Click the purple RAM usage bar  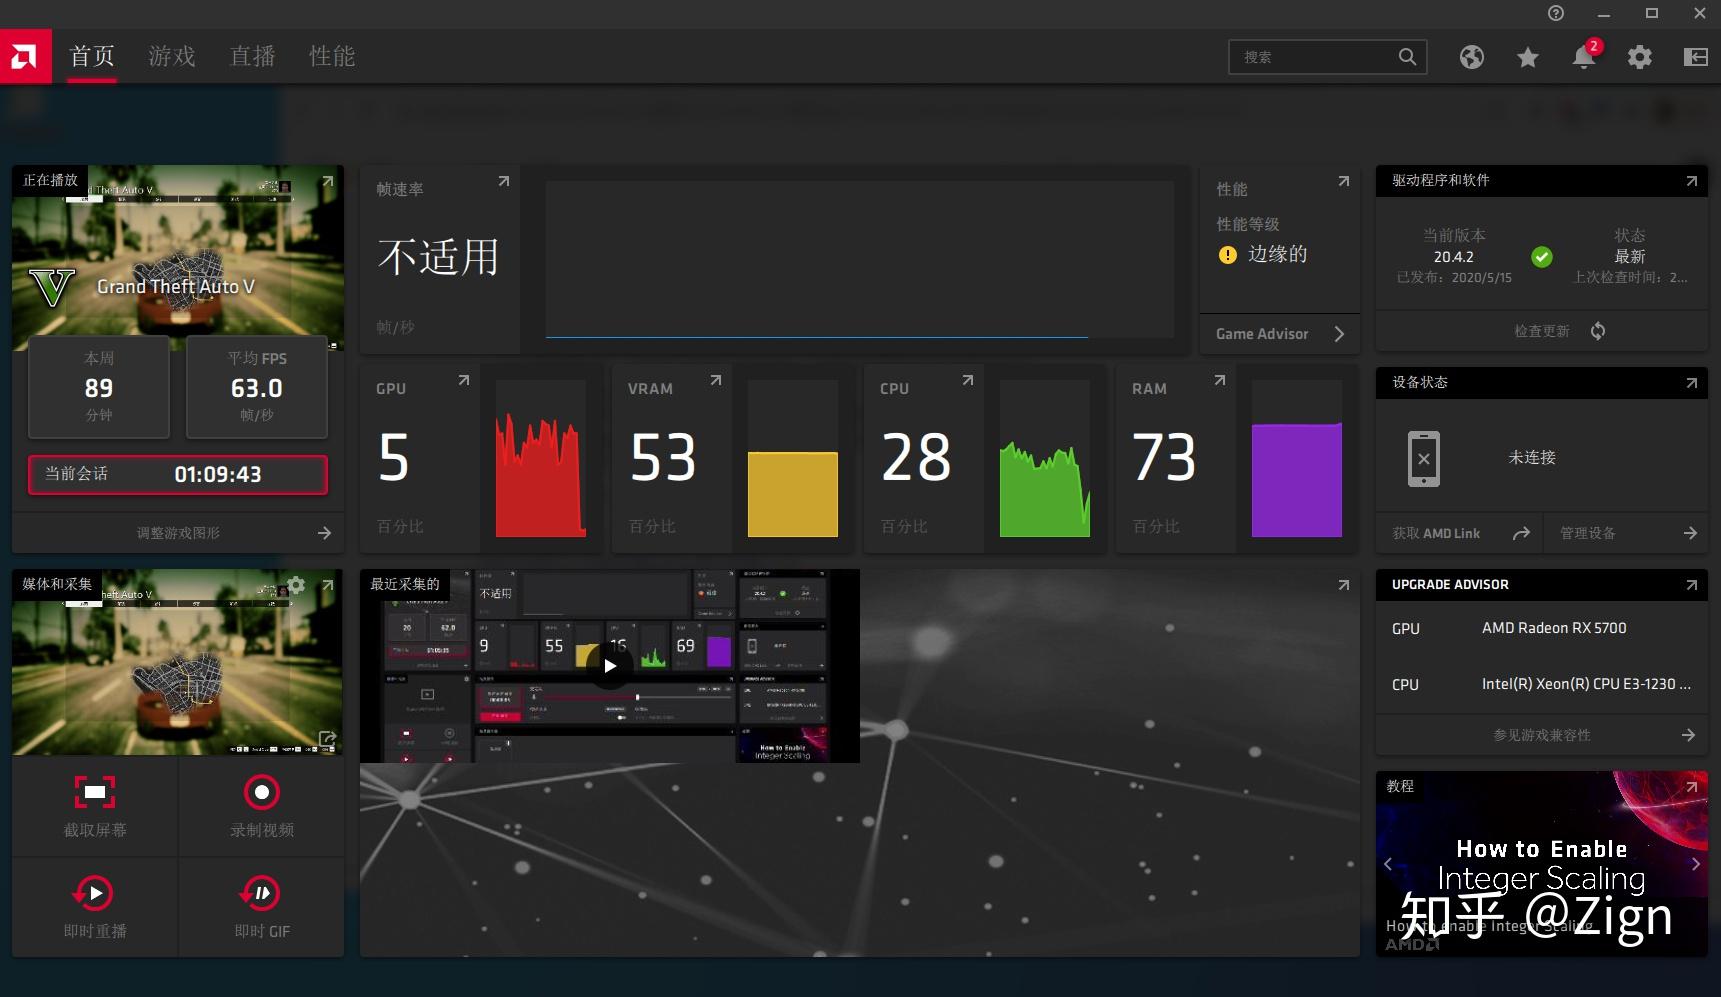pos(1297,480)
